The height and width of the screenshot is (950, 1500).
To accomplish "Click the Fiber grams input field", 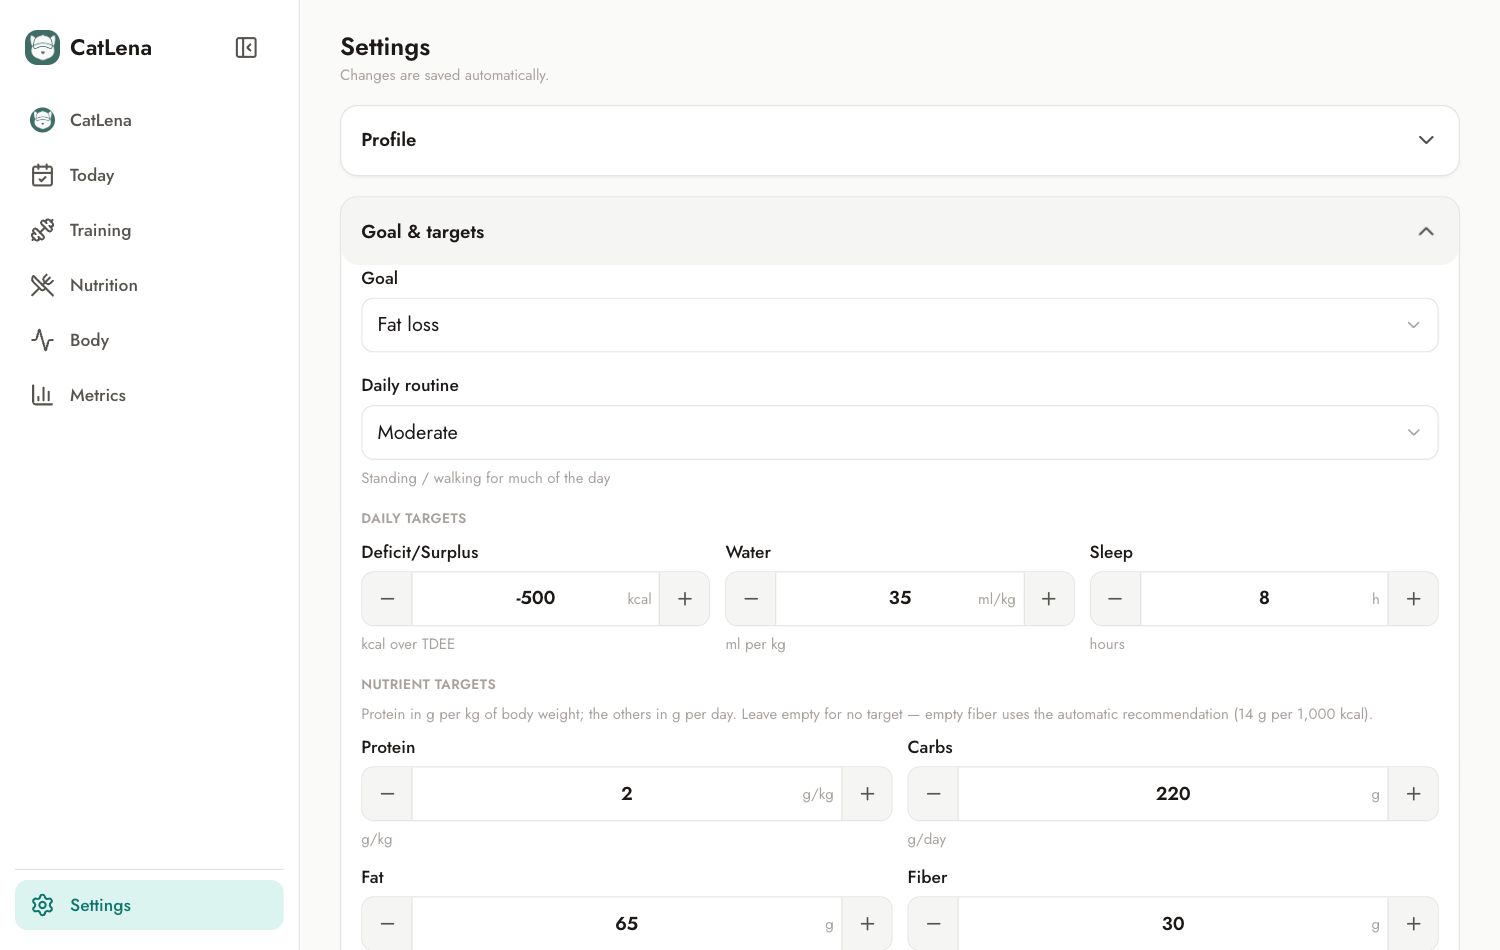I will (1173, 924).
